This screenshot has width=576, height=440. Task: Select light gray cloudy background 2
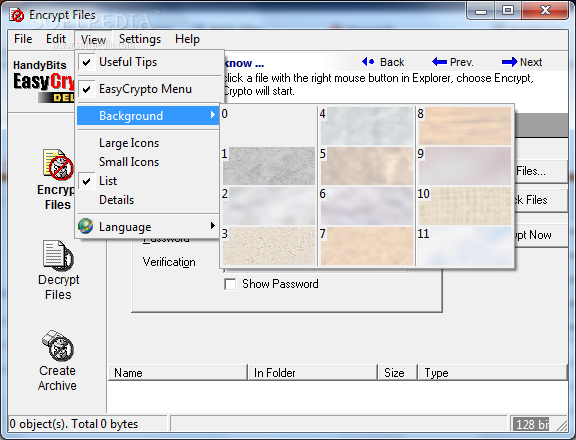pos(269,206)
